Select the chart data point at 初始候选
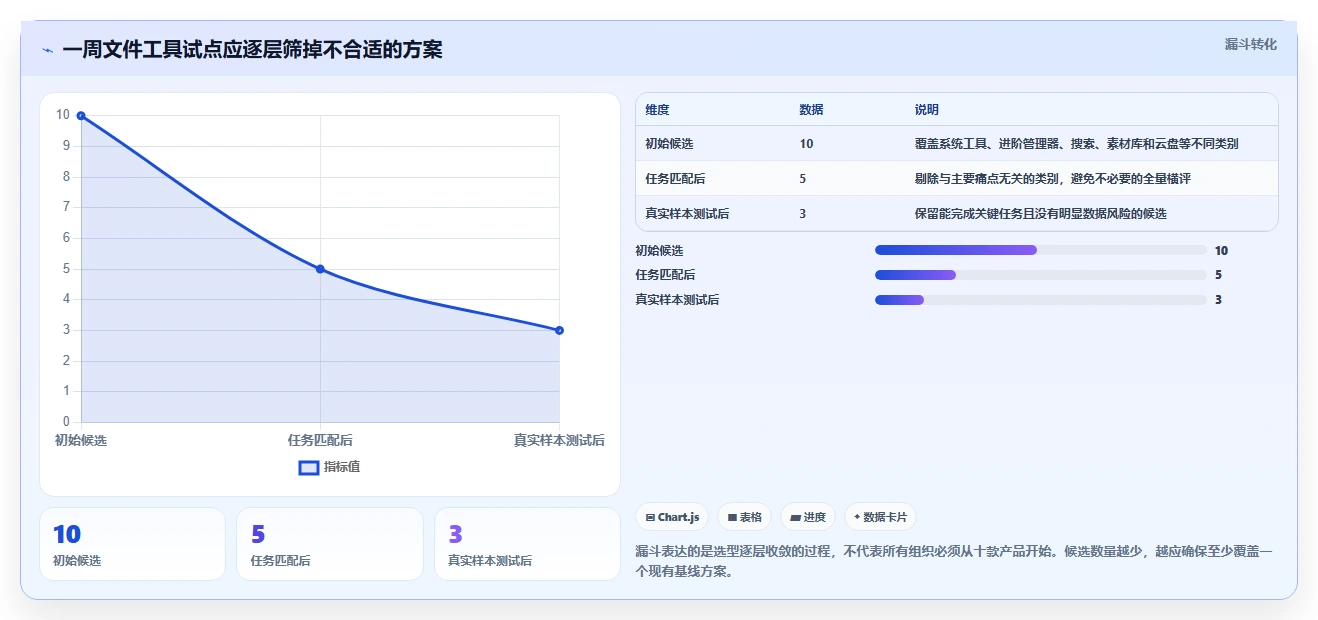This screenshot has height=620, width=1318. click(81, 116)
